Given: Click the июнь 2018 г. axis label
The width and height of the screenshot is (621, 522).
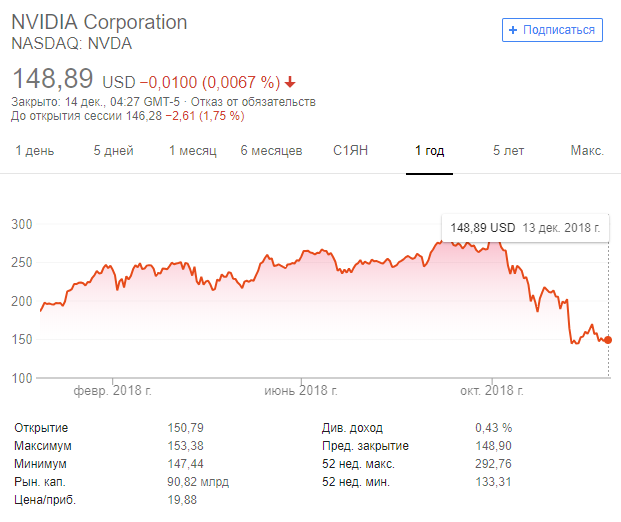Looking at the screenshot, I should coord(303,390).
